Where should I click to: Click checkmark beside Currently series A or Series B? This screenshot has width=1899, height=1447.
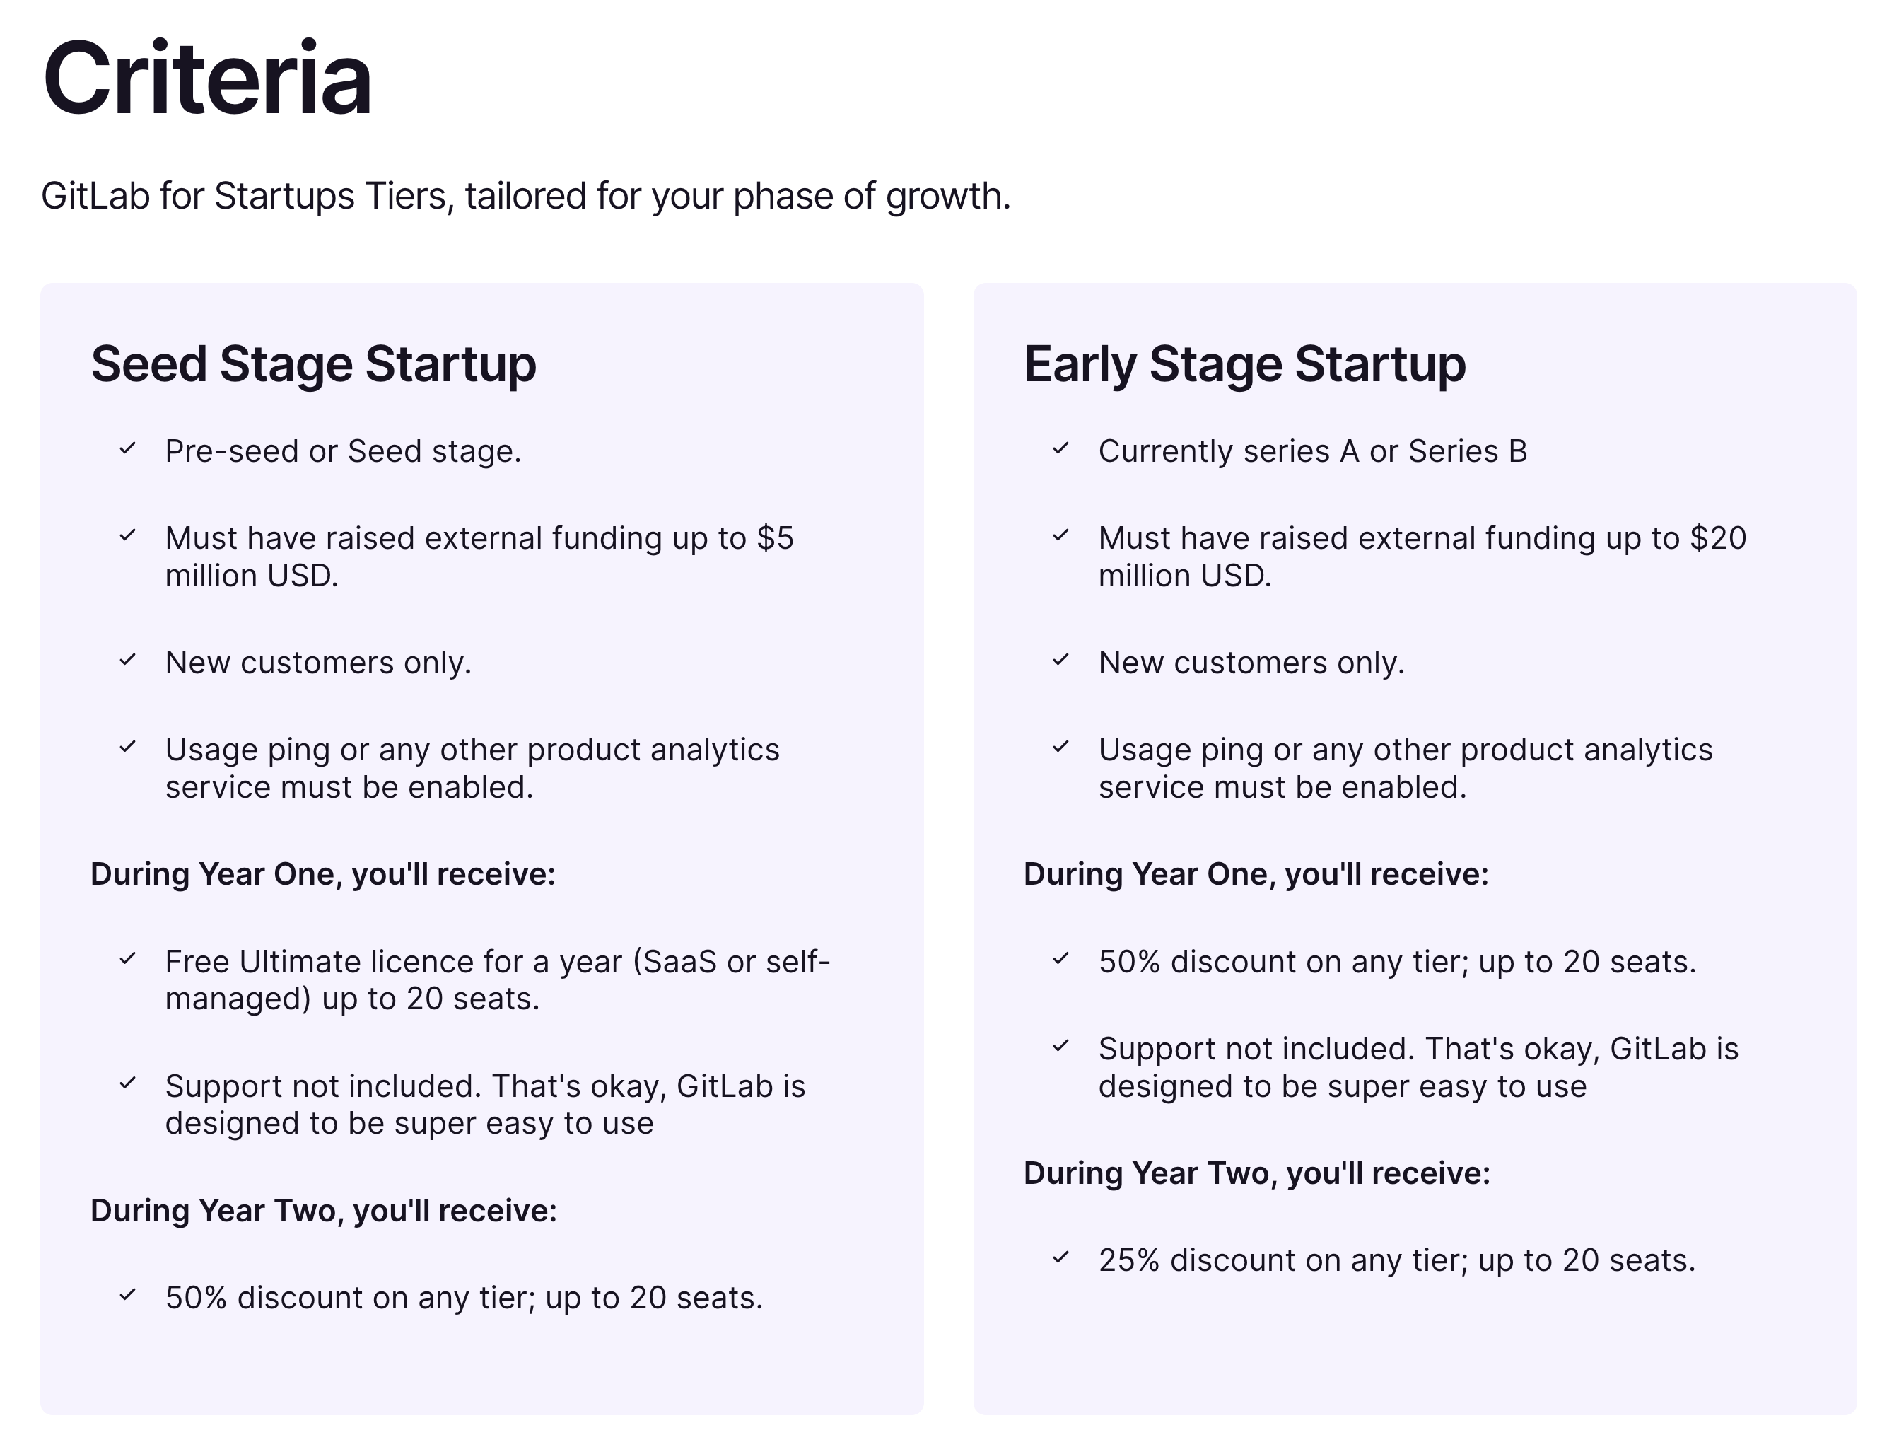(1060, 449)
